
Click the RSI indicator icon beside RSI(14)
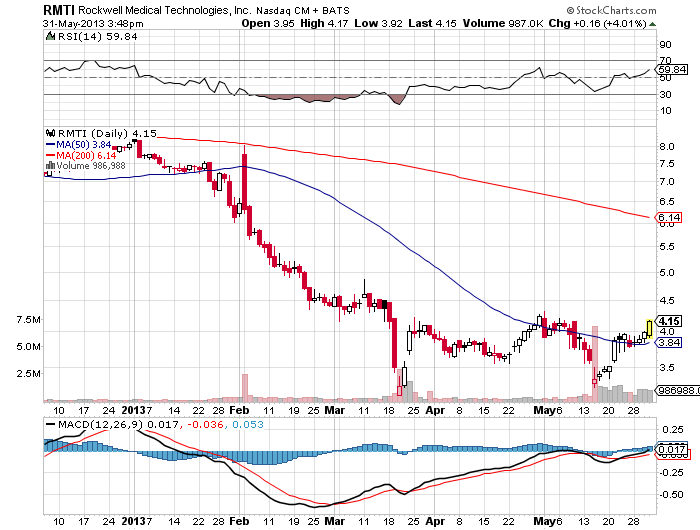(50, 36)
